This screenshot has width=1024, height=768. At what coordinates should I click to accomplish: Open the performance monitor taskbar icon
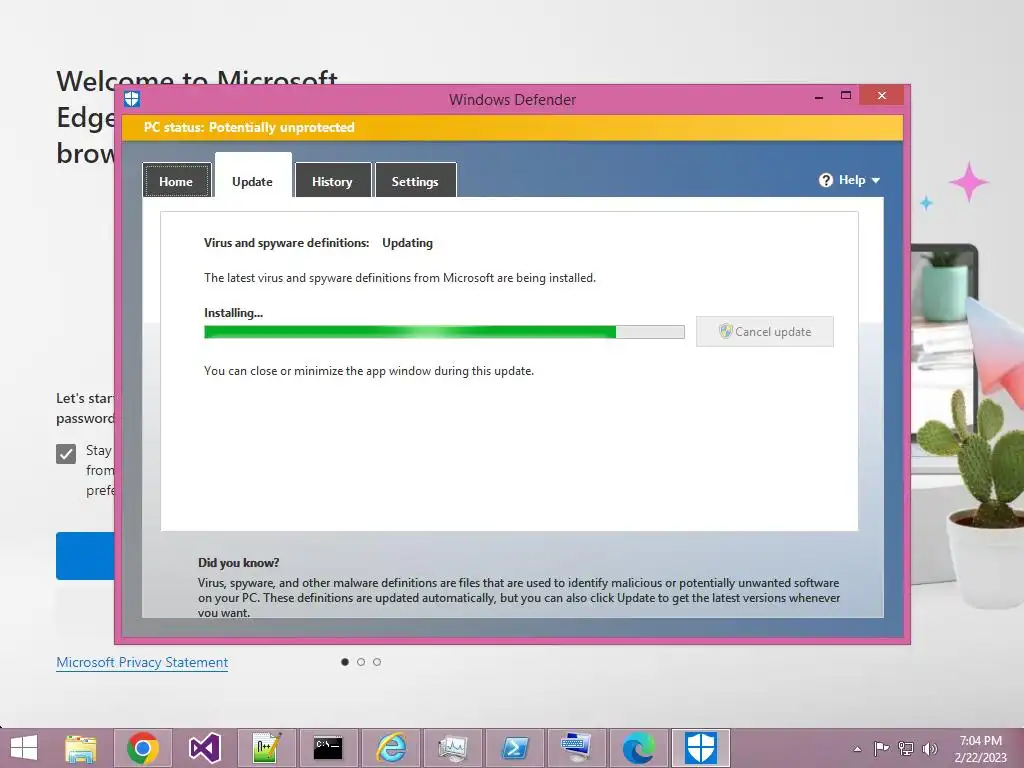pyautogui.click(x=453, y=748)
